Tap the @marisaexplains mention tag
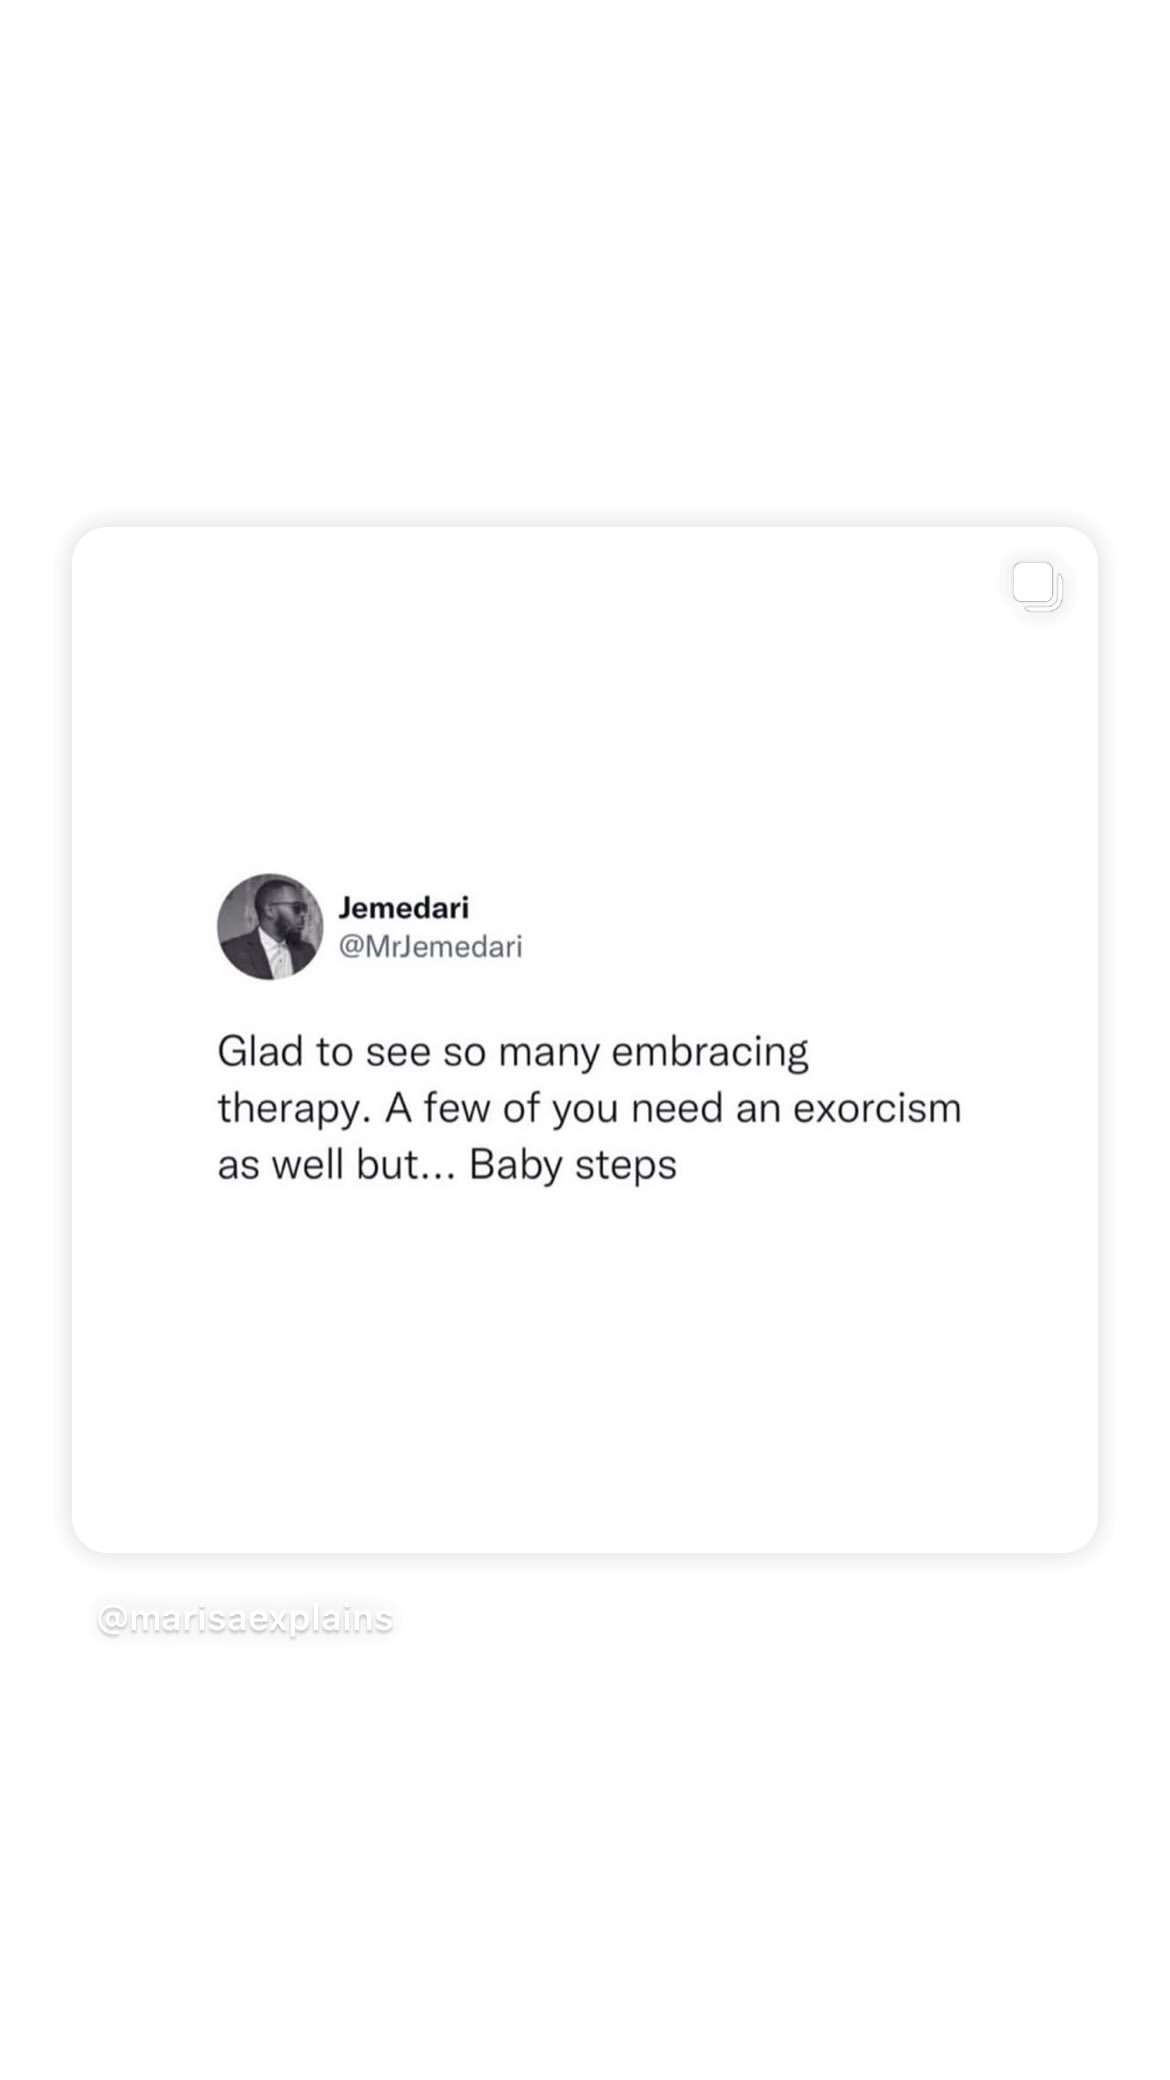 click(245, 1618)
